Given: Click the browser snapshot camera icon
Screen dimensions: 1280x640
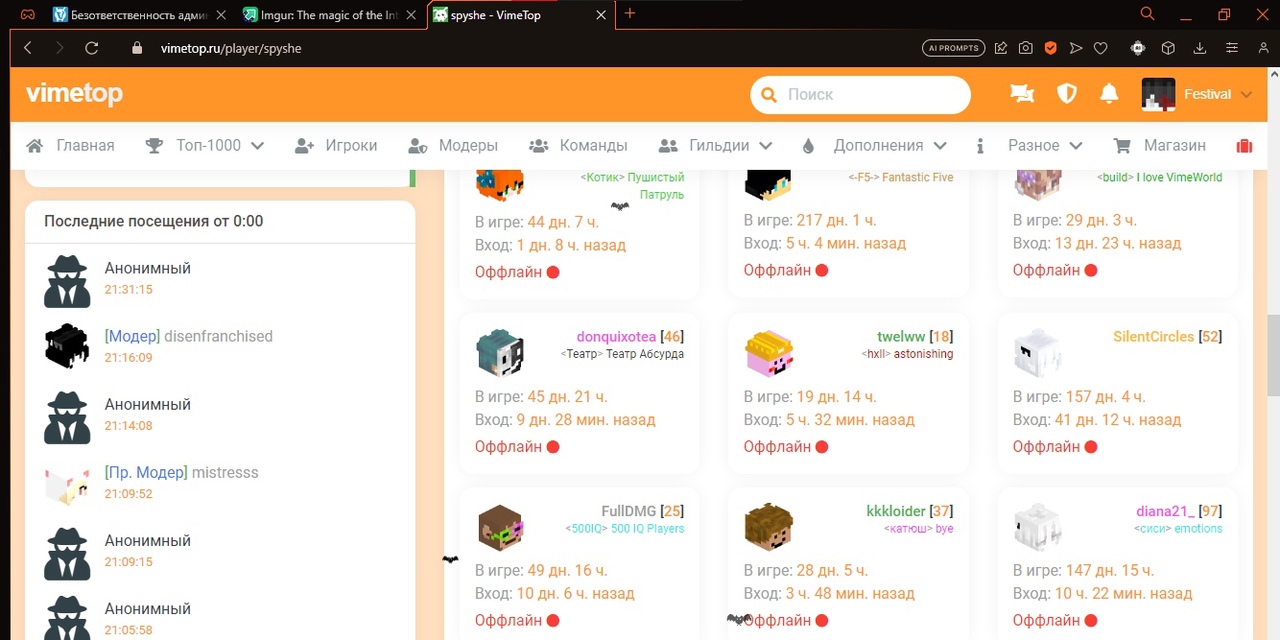Looking at the screenshot, I should (x=1025, y=48).
